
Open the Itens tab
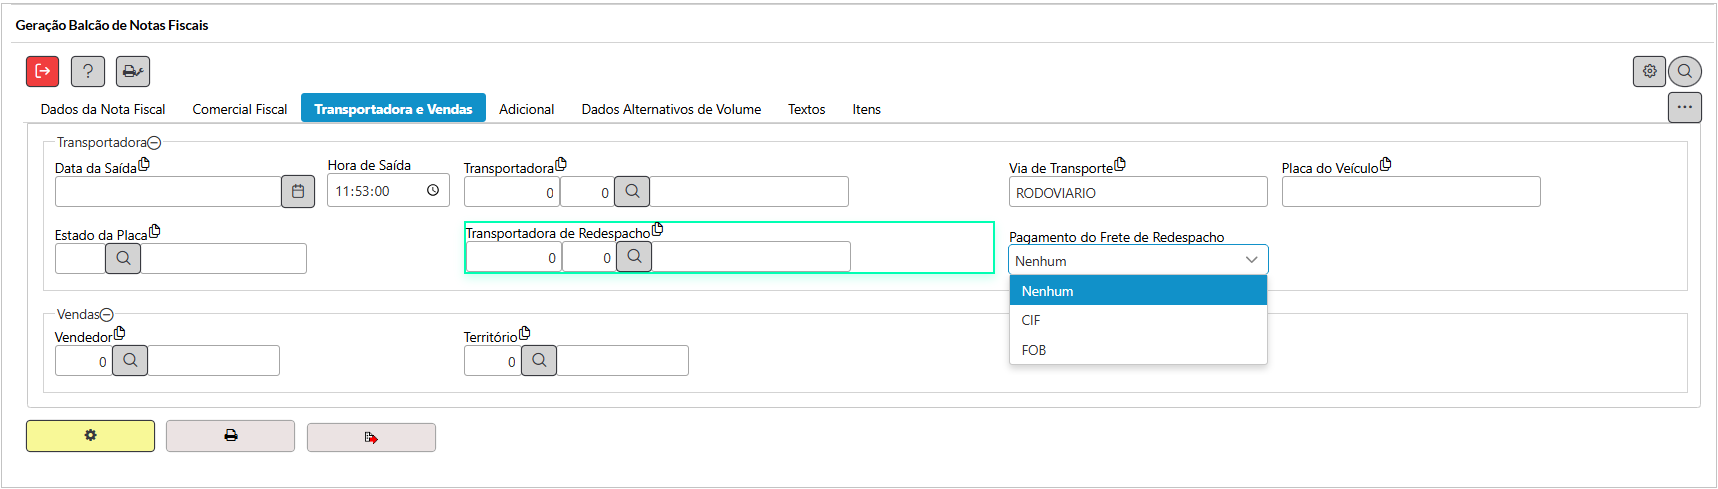tap(866, 109)
